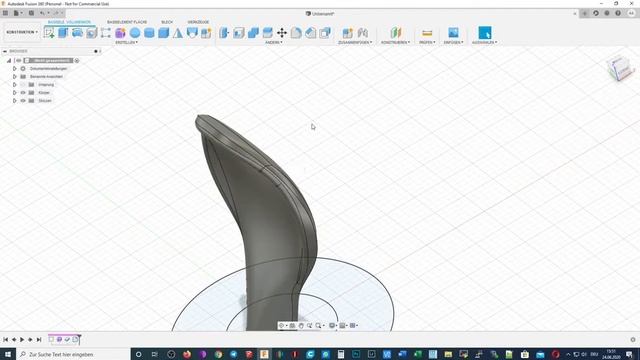
Task: Click the Windows search box in the taskbar
Action: 73,354
